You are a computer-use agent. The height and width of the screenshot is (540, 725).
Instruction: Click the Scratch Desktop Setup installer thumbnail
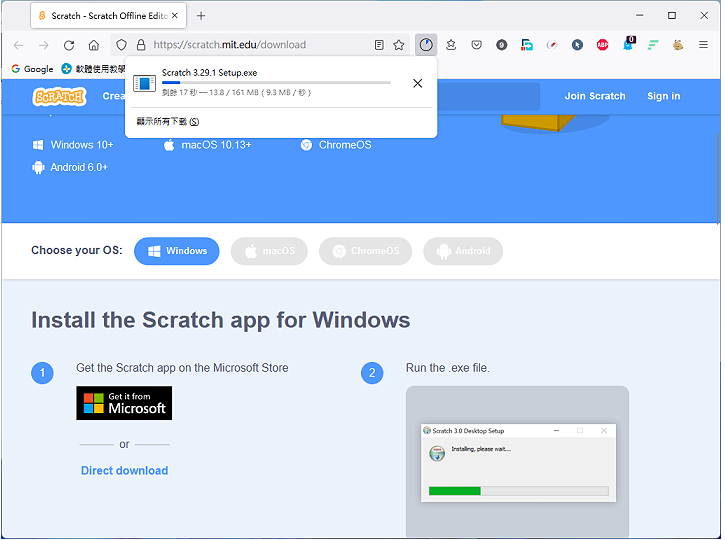tap(518, 462)
